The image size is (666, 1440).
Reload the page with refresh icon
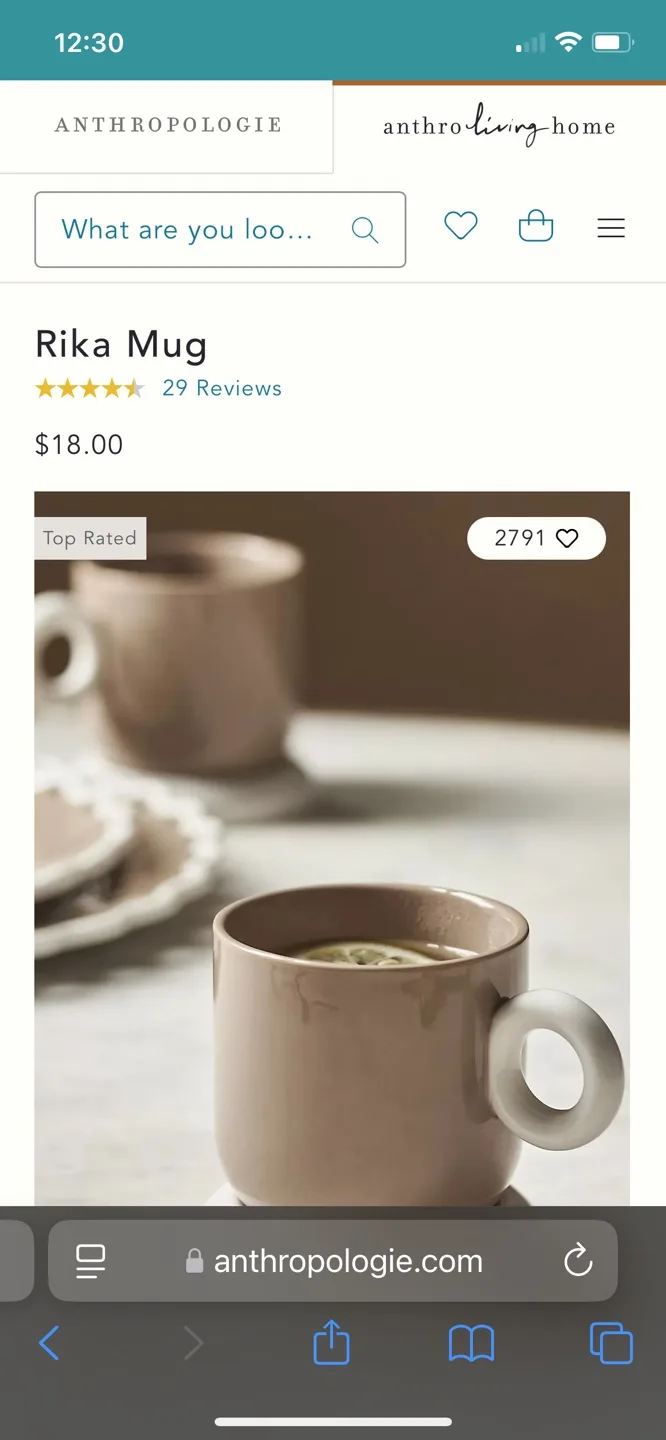click(x=578, y=1261)
